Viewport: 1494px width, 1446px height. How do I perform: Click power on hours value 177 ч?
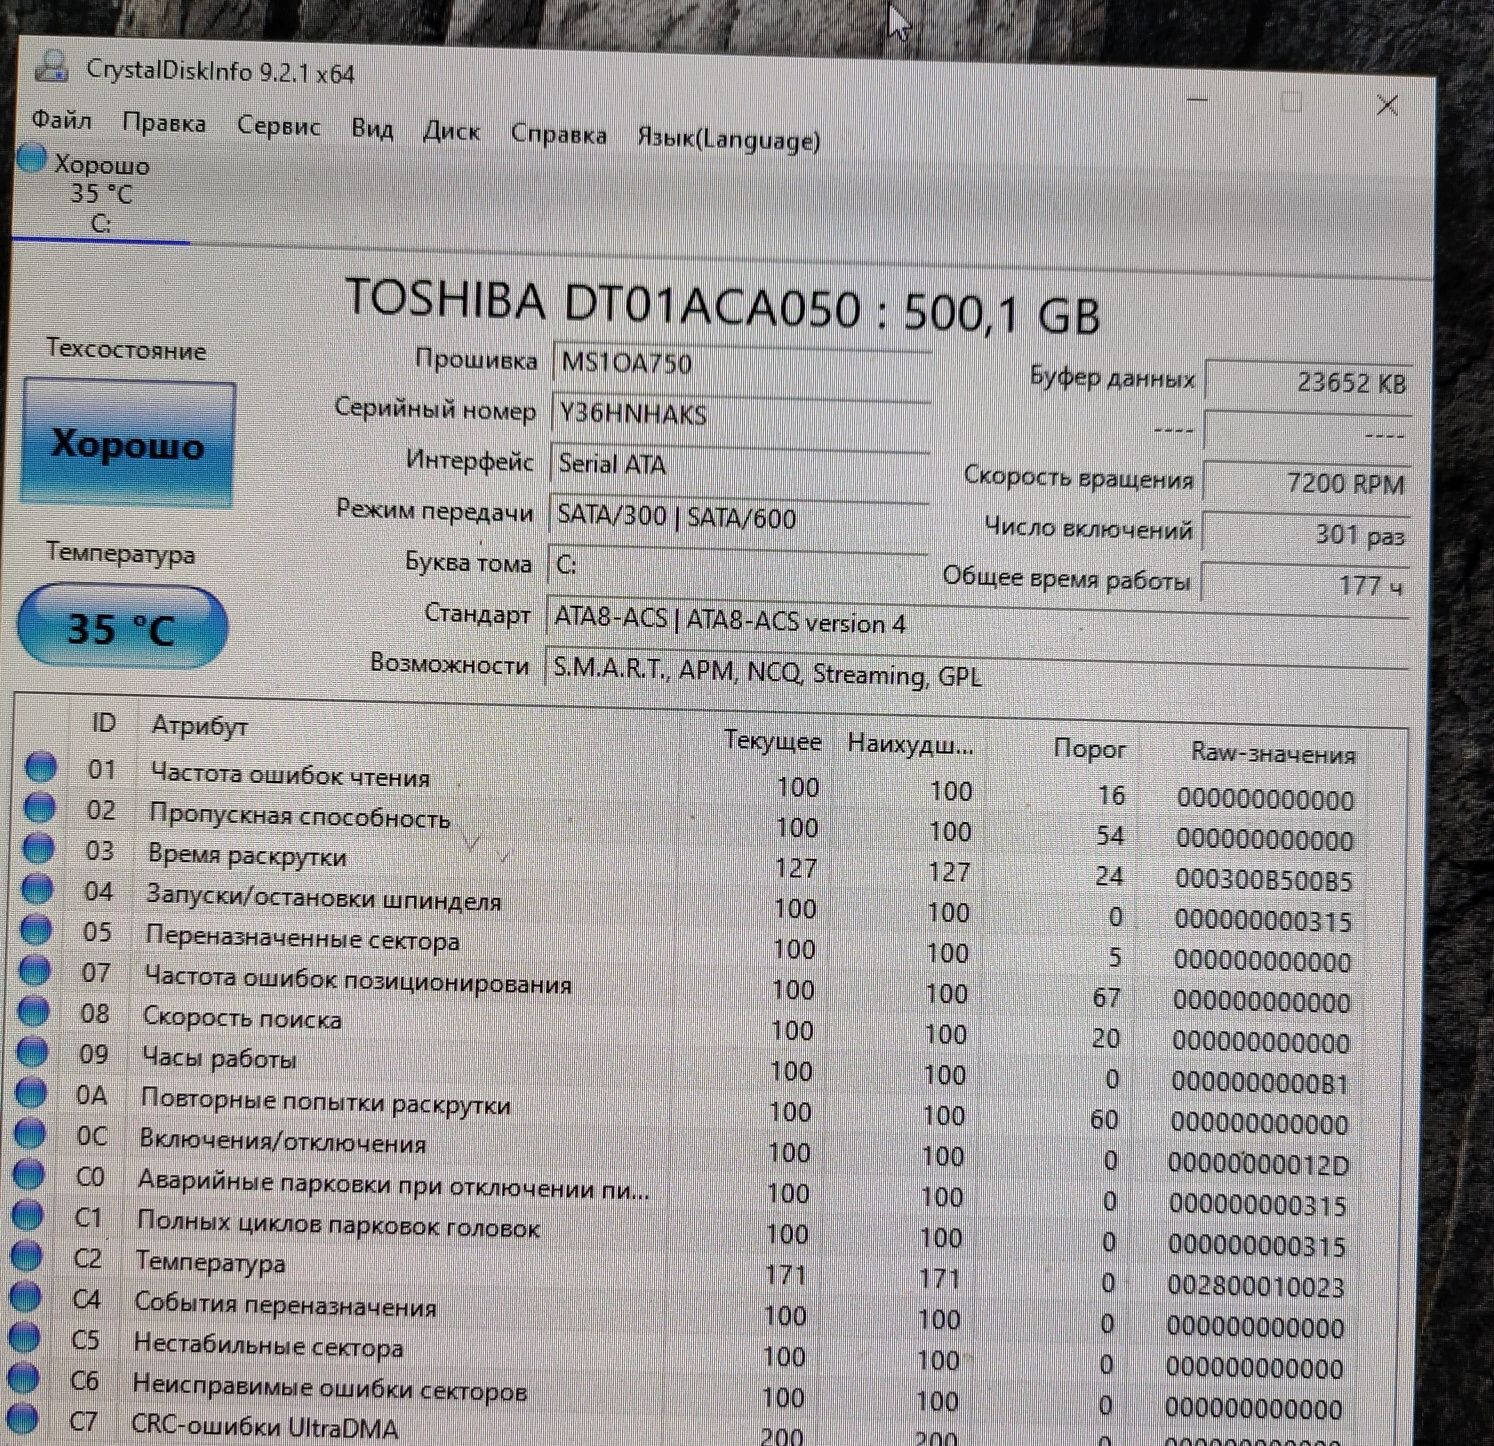[x=1304, y=585]
